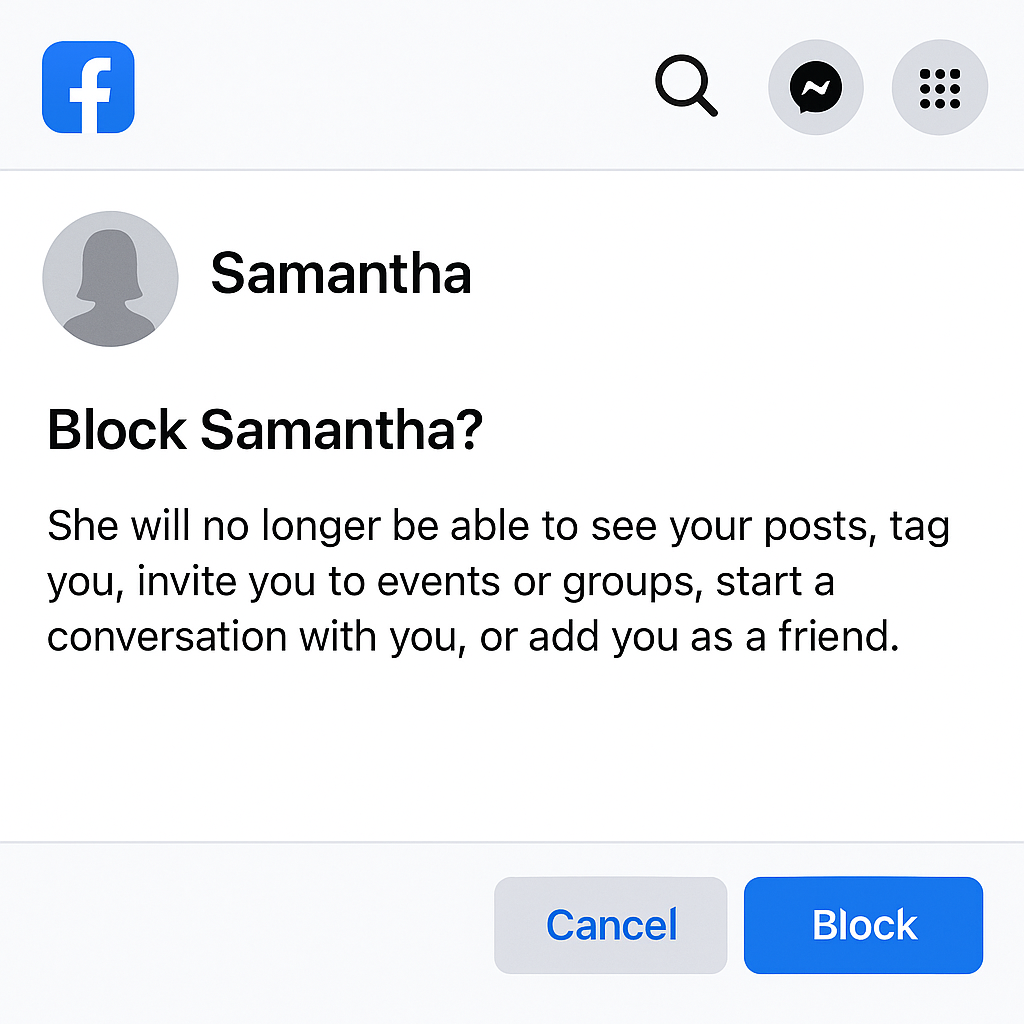Cancel blocking Samantha
The image size is (1024, 1024).
pos(610,925)
